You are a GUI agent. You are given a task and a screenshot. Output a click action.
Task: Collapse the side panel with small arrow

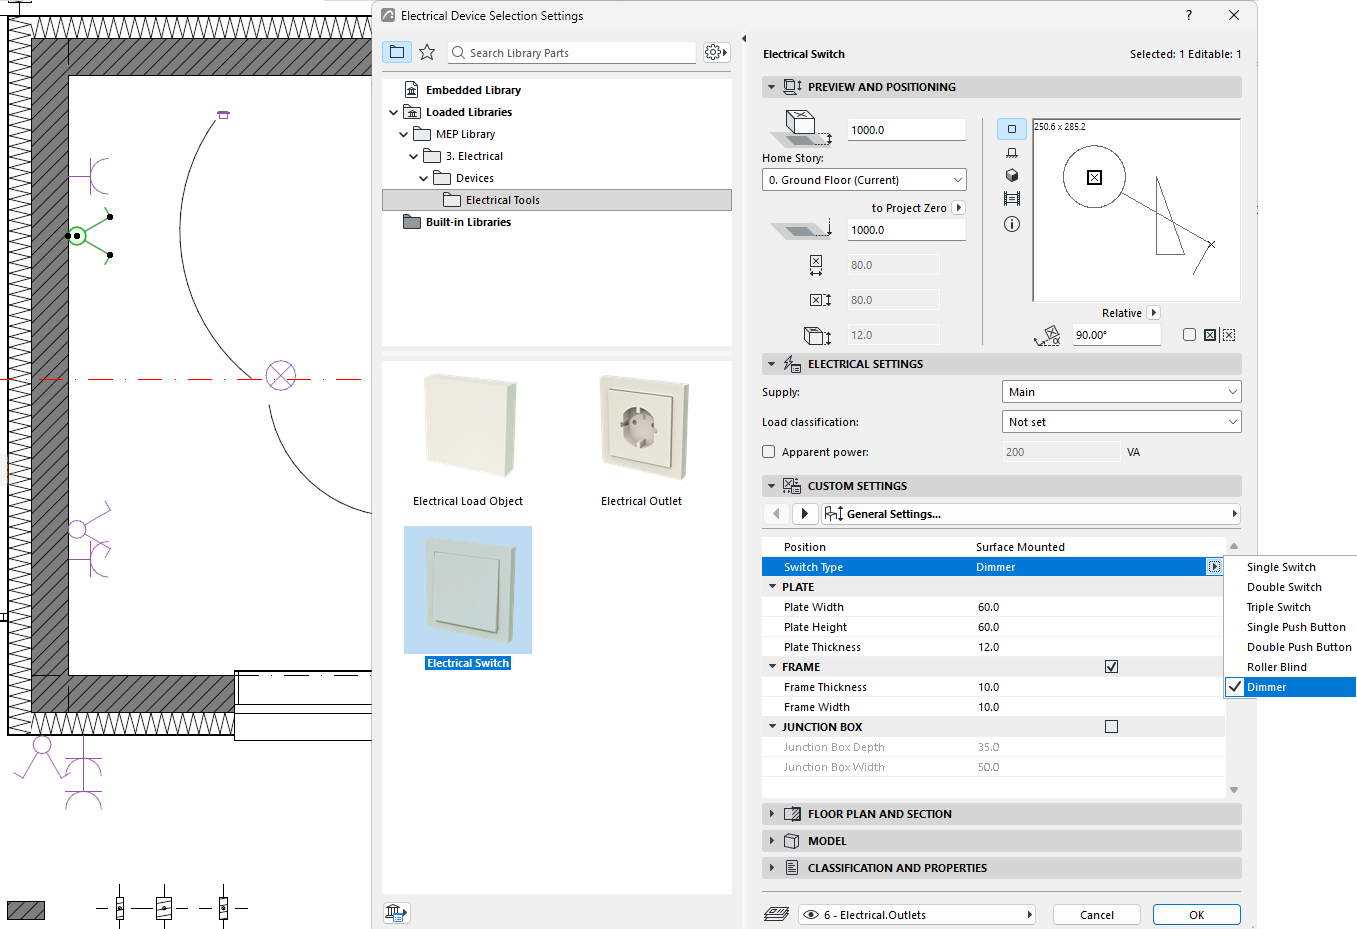coord(743,39)
